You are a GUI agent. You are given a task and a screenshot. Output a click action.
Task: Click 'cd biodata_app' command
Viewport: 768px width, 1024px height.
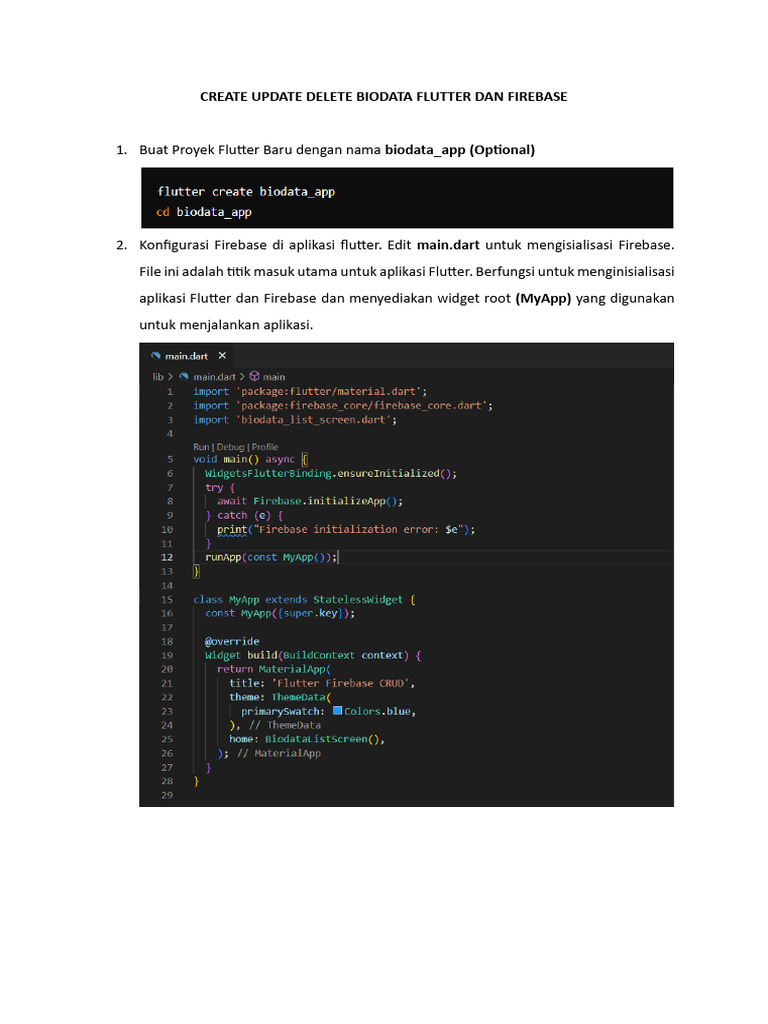[x=204, y=212]
